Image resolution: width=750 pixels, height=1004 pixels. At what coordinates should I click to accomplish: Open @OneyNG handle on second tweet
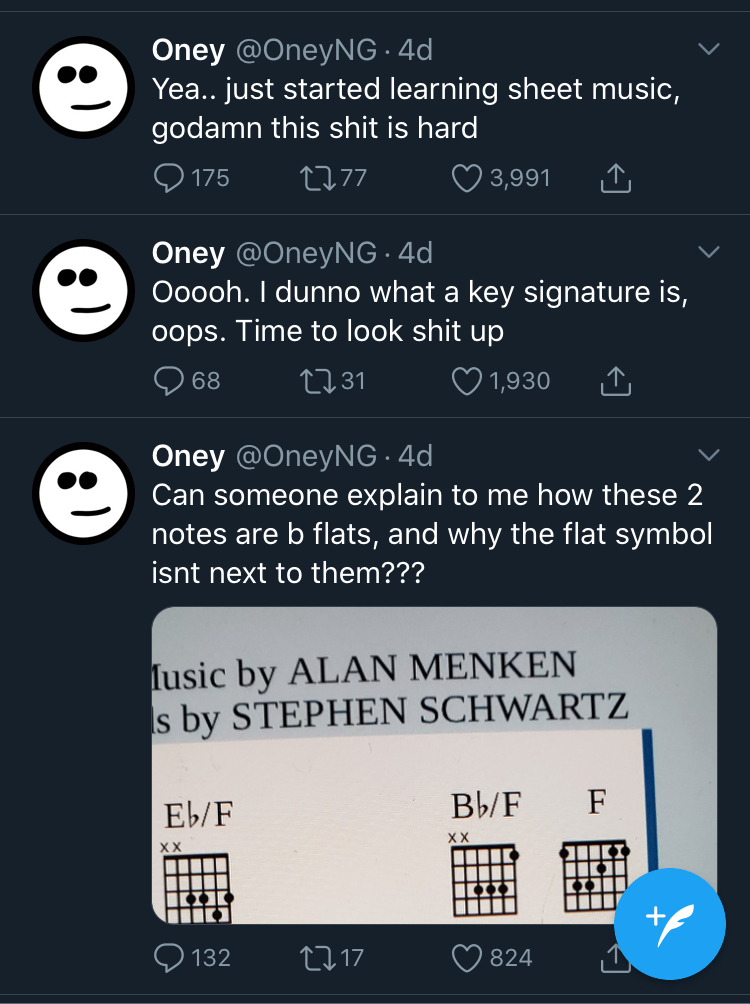(x=306, y=252)
